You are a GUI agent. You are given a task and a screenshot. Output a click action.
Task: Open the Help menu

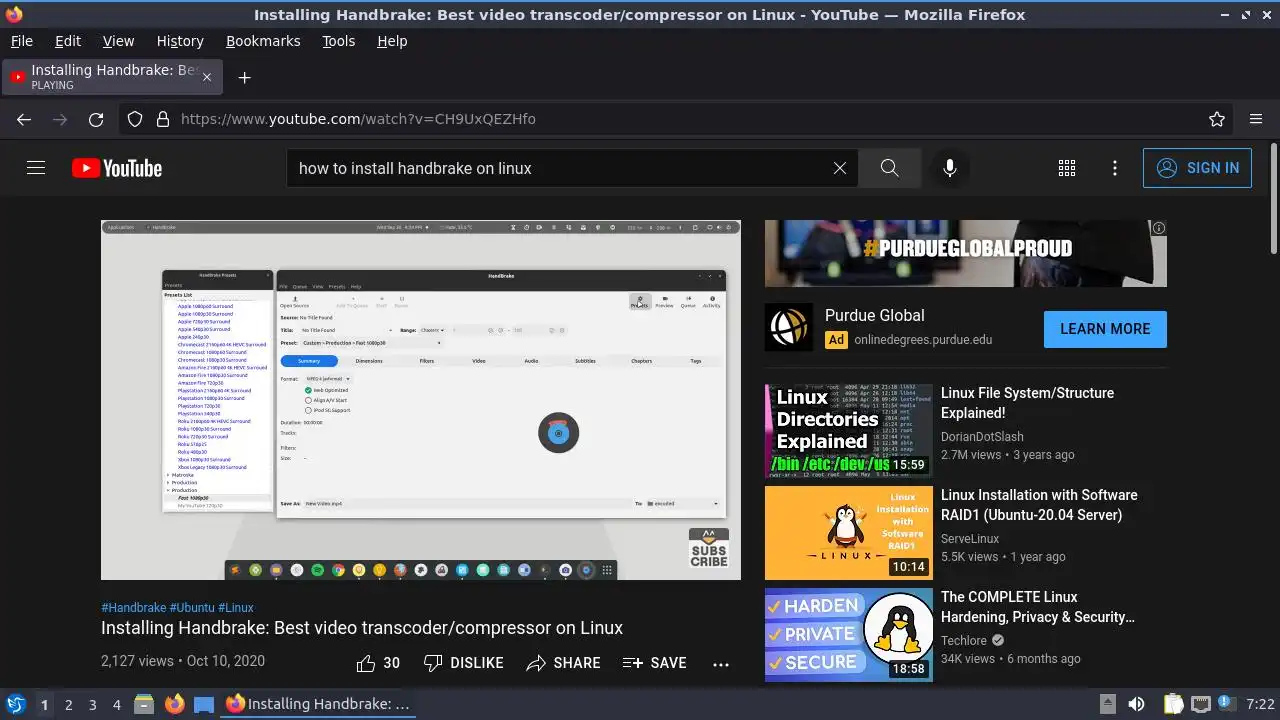[392, 41]
